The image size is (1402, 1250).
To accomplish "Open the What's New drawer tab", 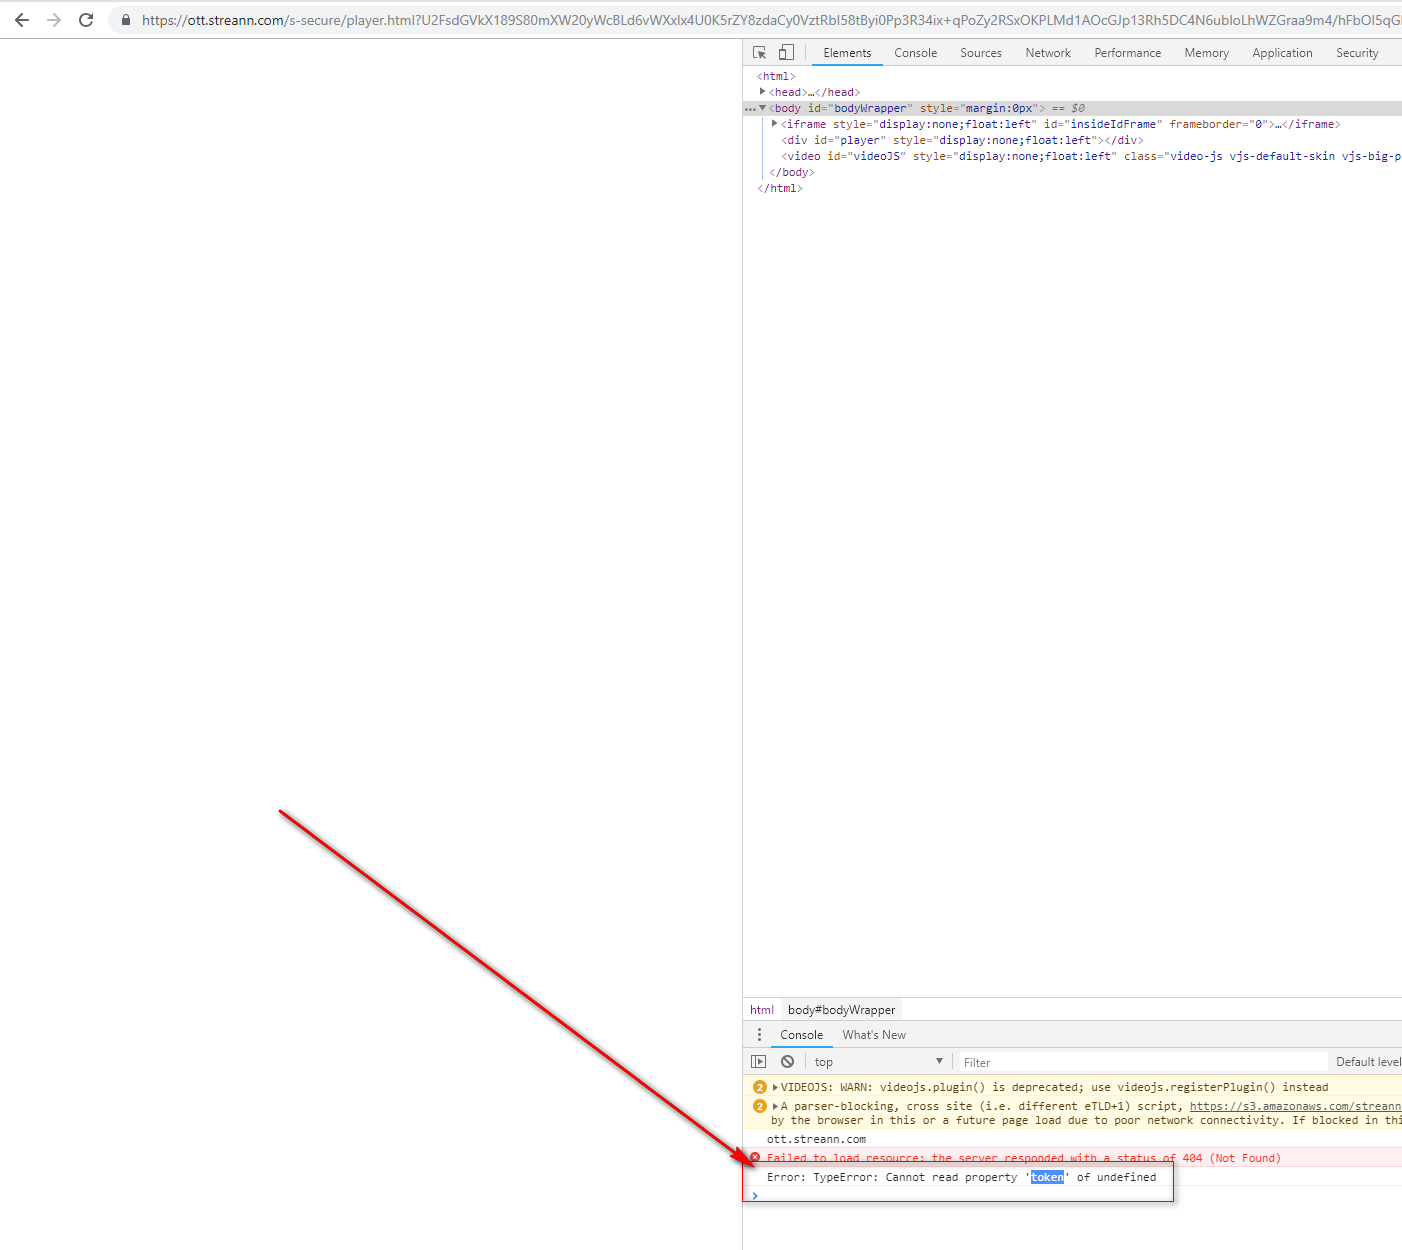I will pos(874,1035).
